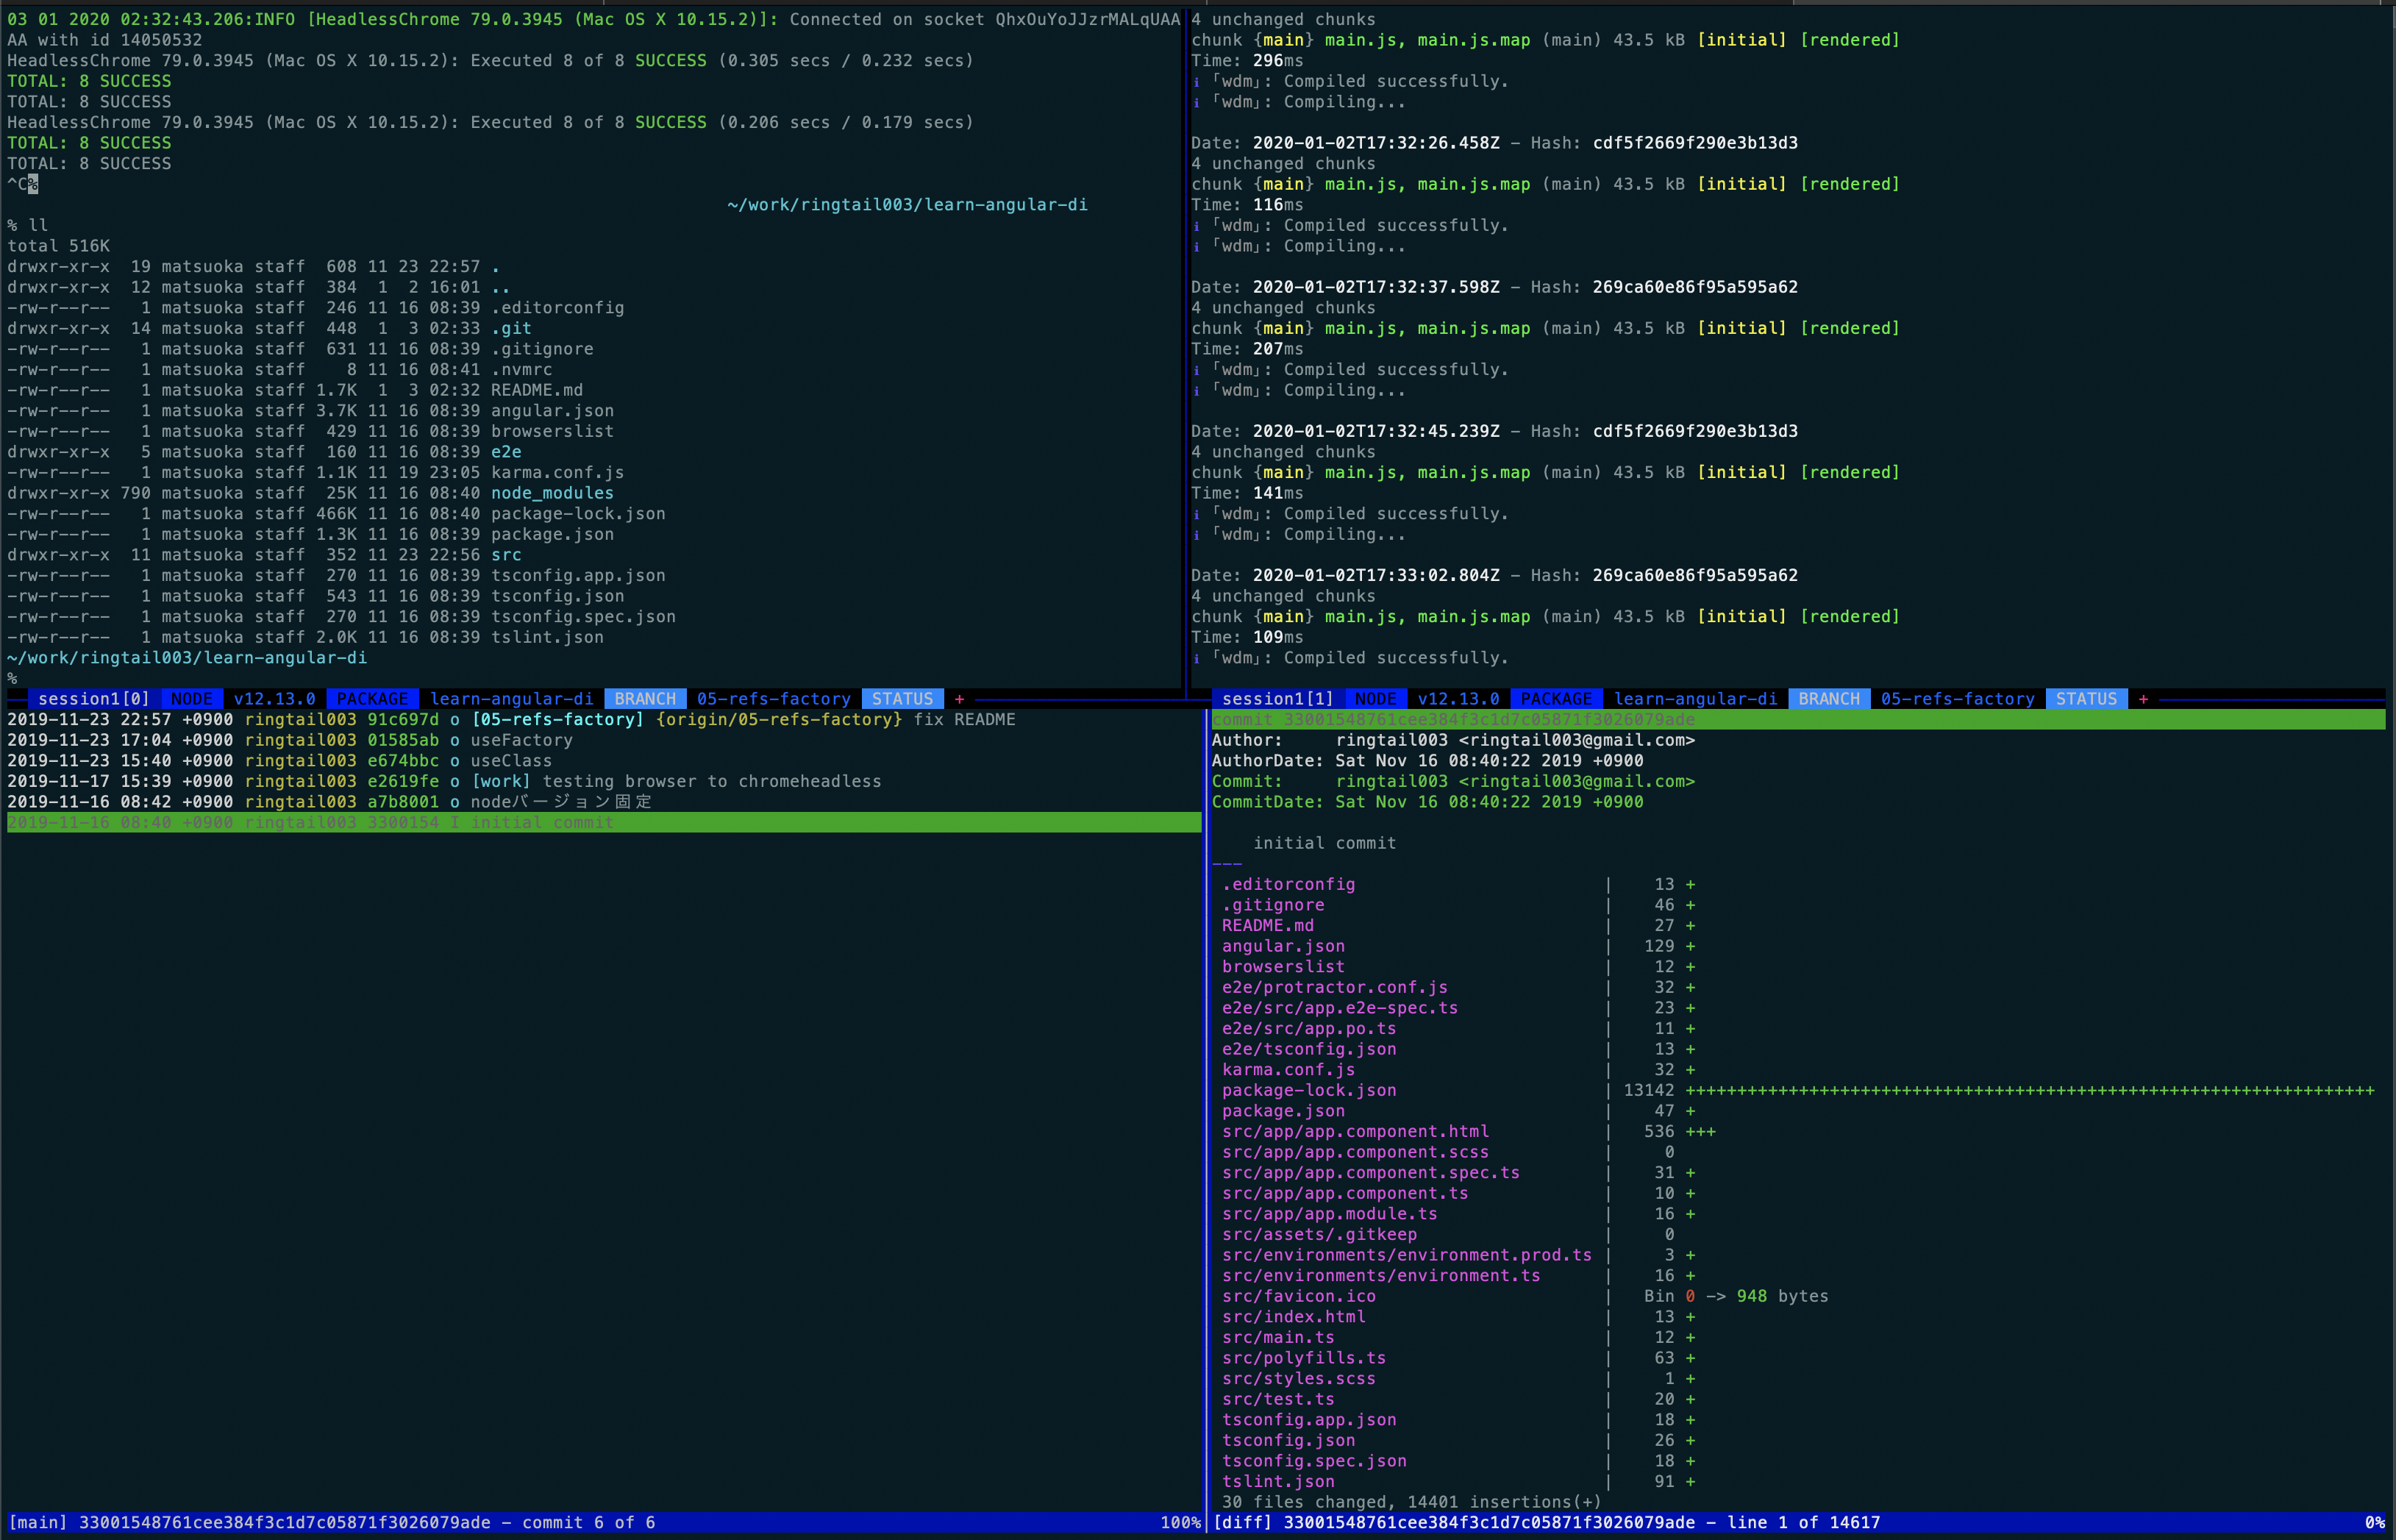This screenshot has height=1540, width=2396.
Task: Click src directory in ll listing
Action: pyautogui.click(x=506, y=555)
